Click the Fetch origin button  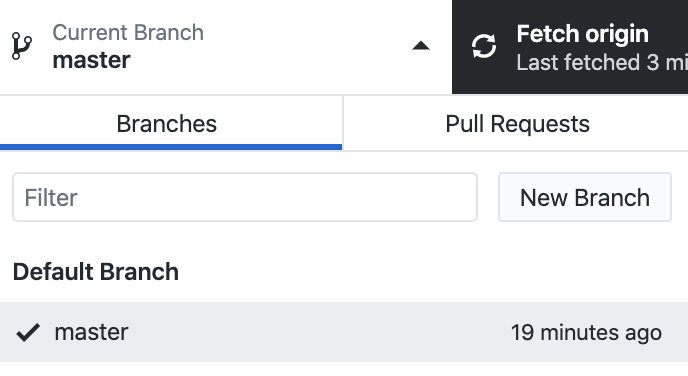click(x=570, y=47)
